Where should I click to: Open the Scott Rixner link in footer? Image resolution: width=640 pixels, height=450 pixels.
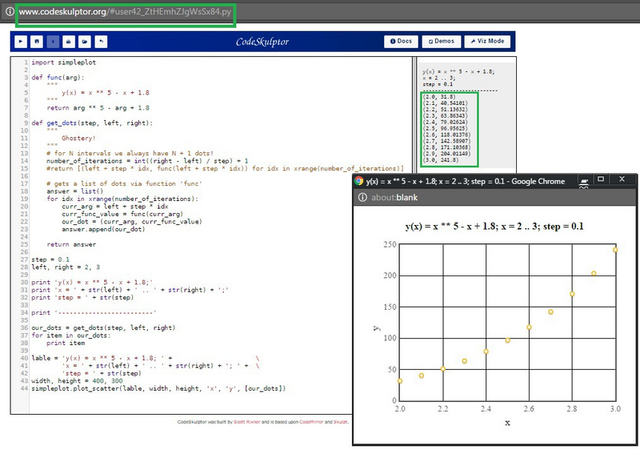click(x=247, y=422)
